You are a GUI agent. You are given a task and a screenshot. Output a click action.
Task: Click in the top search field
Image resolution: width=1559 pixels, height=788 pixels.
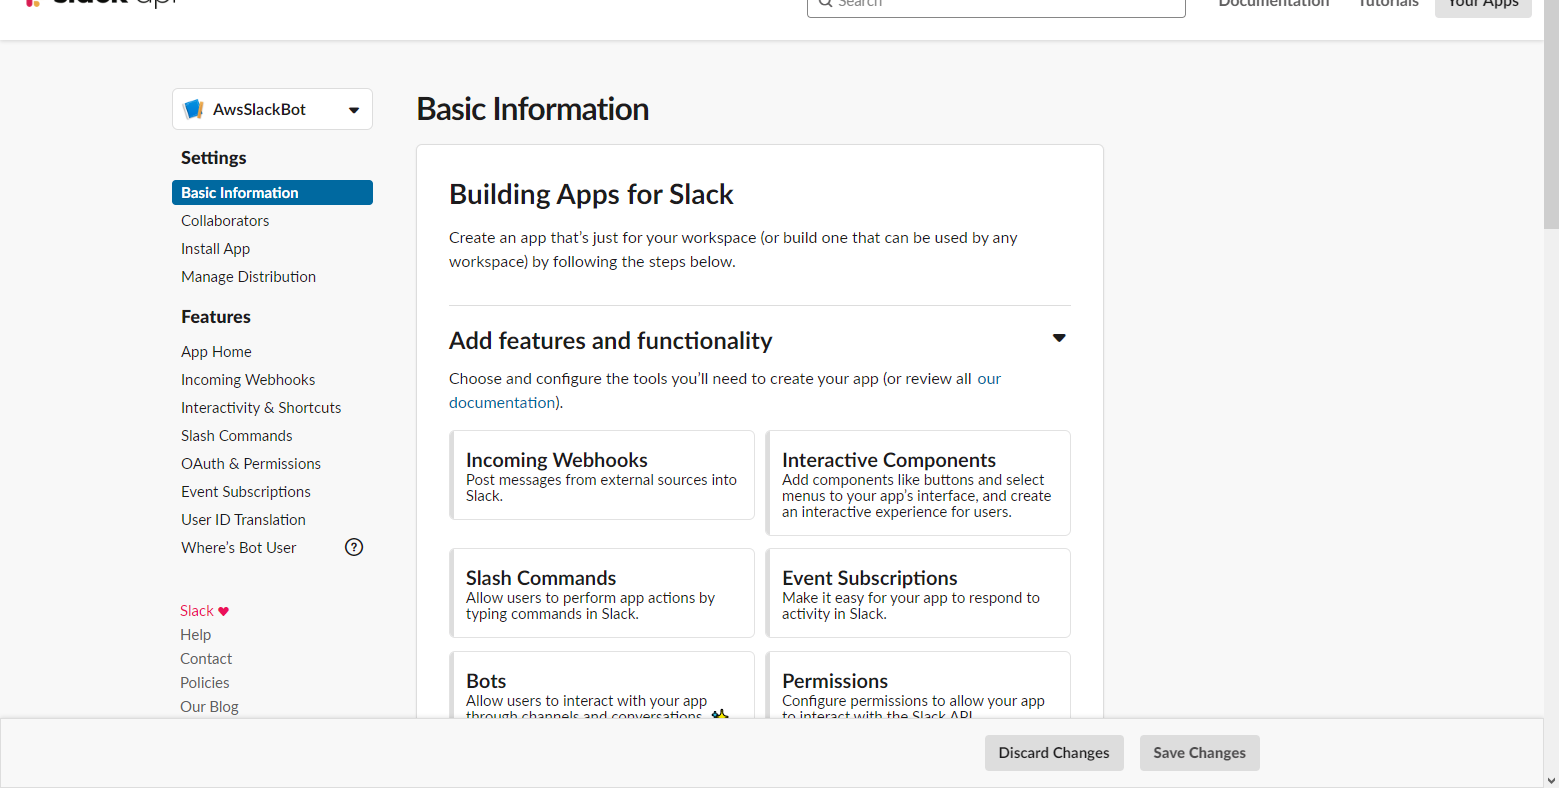coord(996,5)
